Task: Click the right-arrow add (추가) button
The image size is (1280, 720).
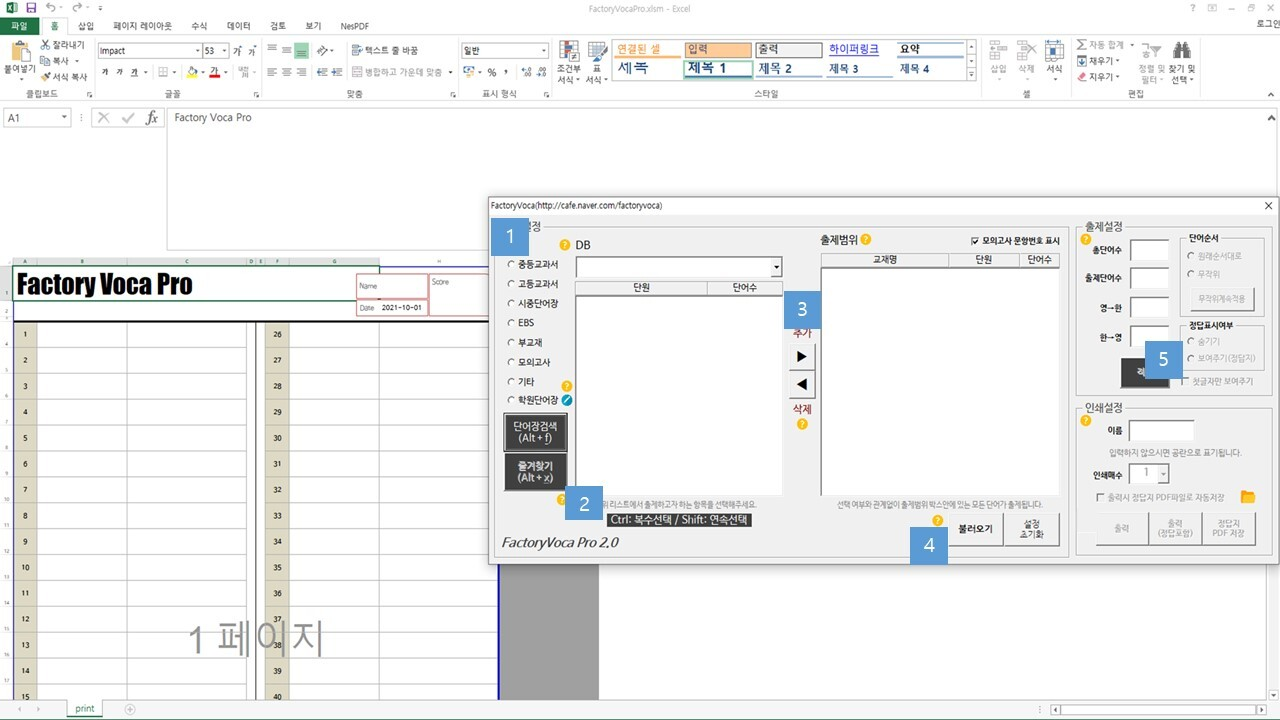Action: pyautogui.click(x=801, y=356)
